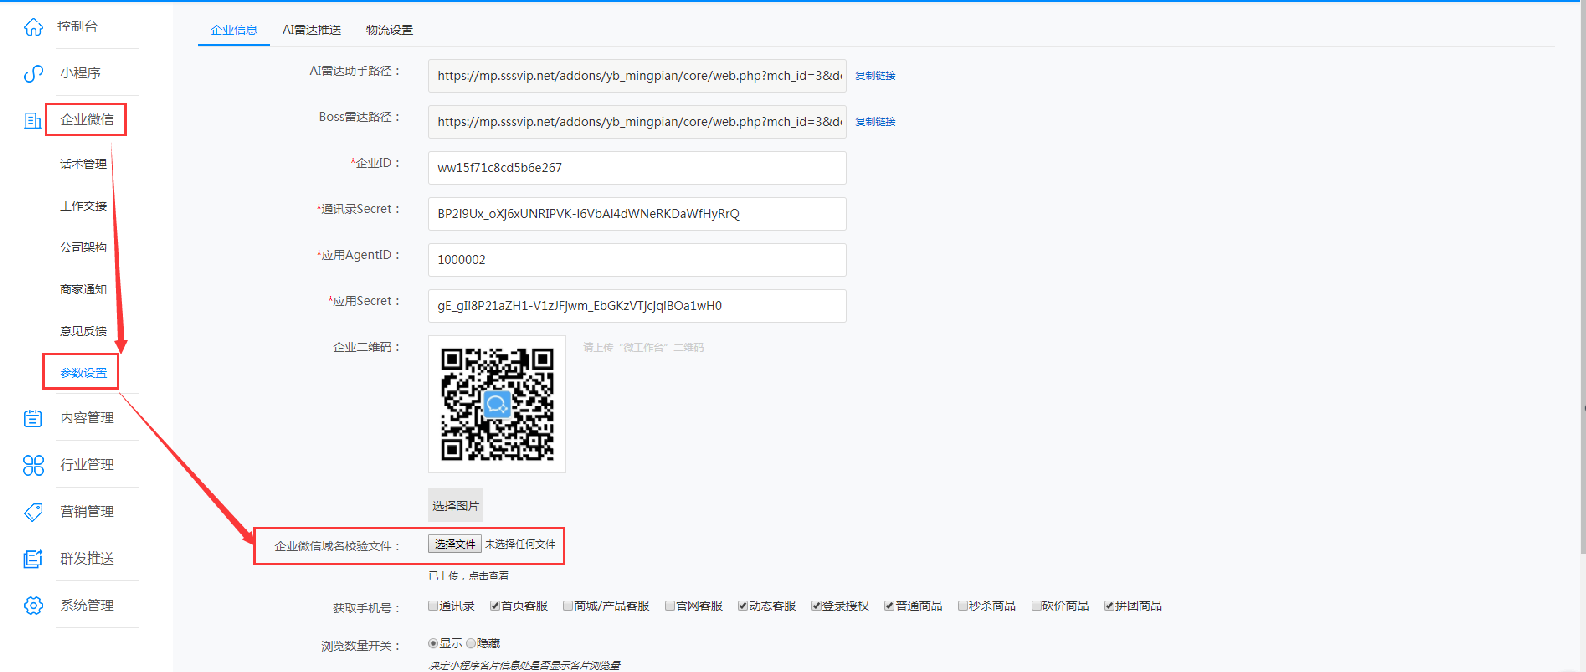Open 商家通知 submenu item
The image size is (1586, 672).
pyautogui.click(x=83, y=289)
